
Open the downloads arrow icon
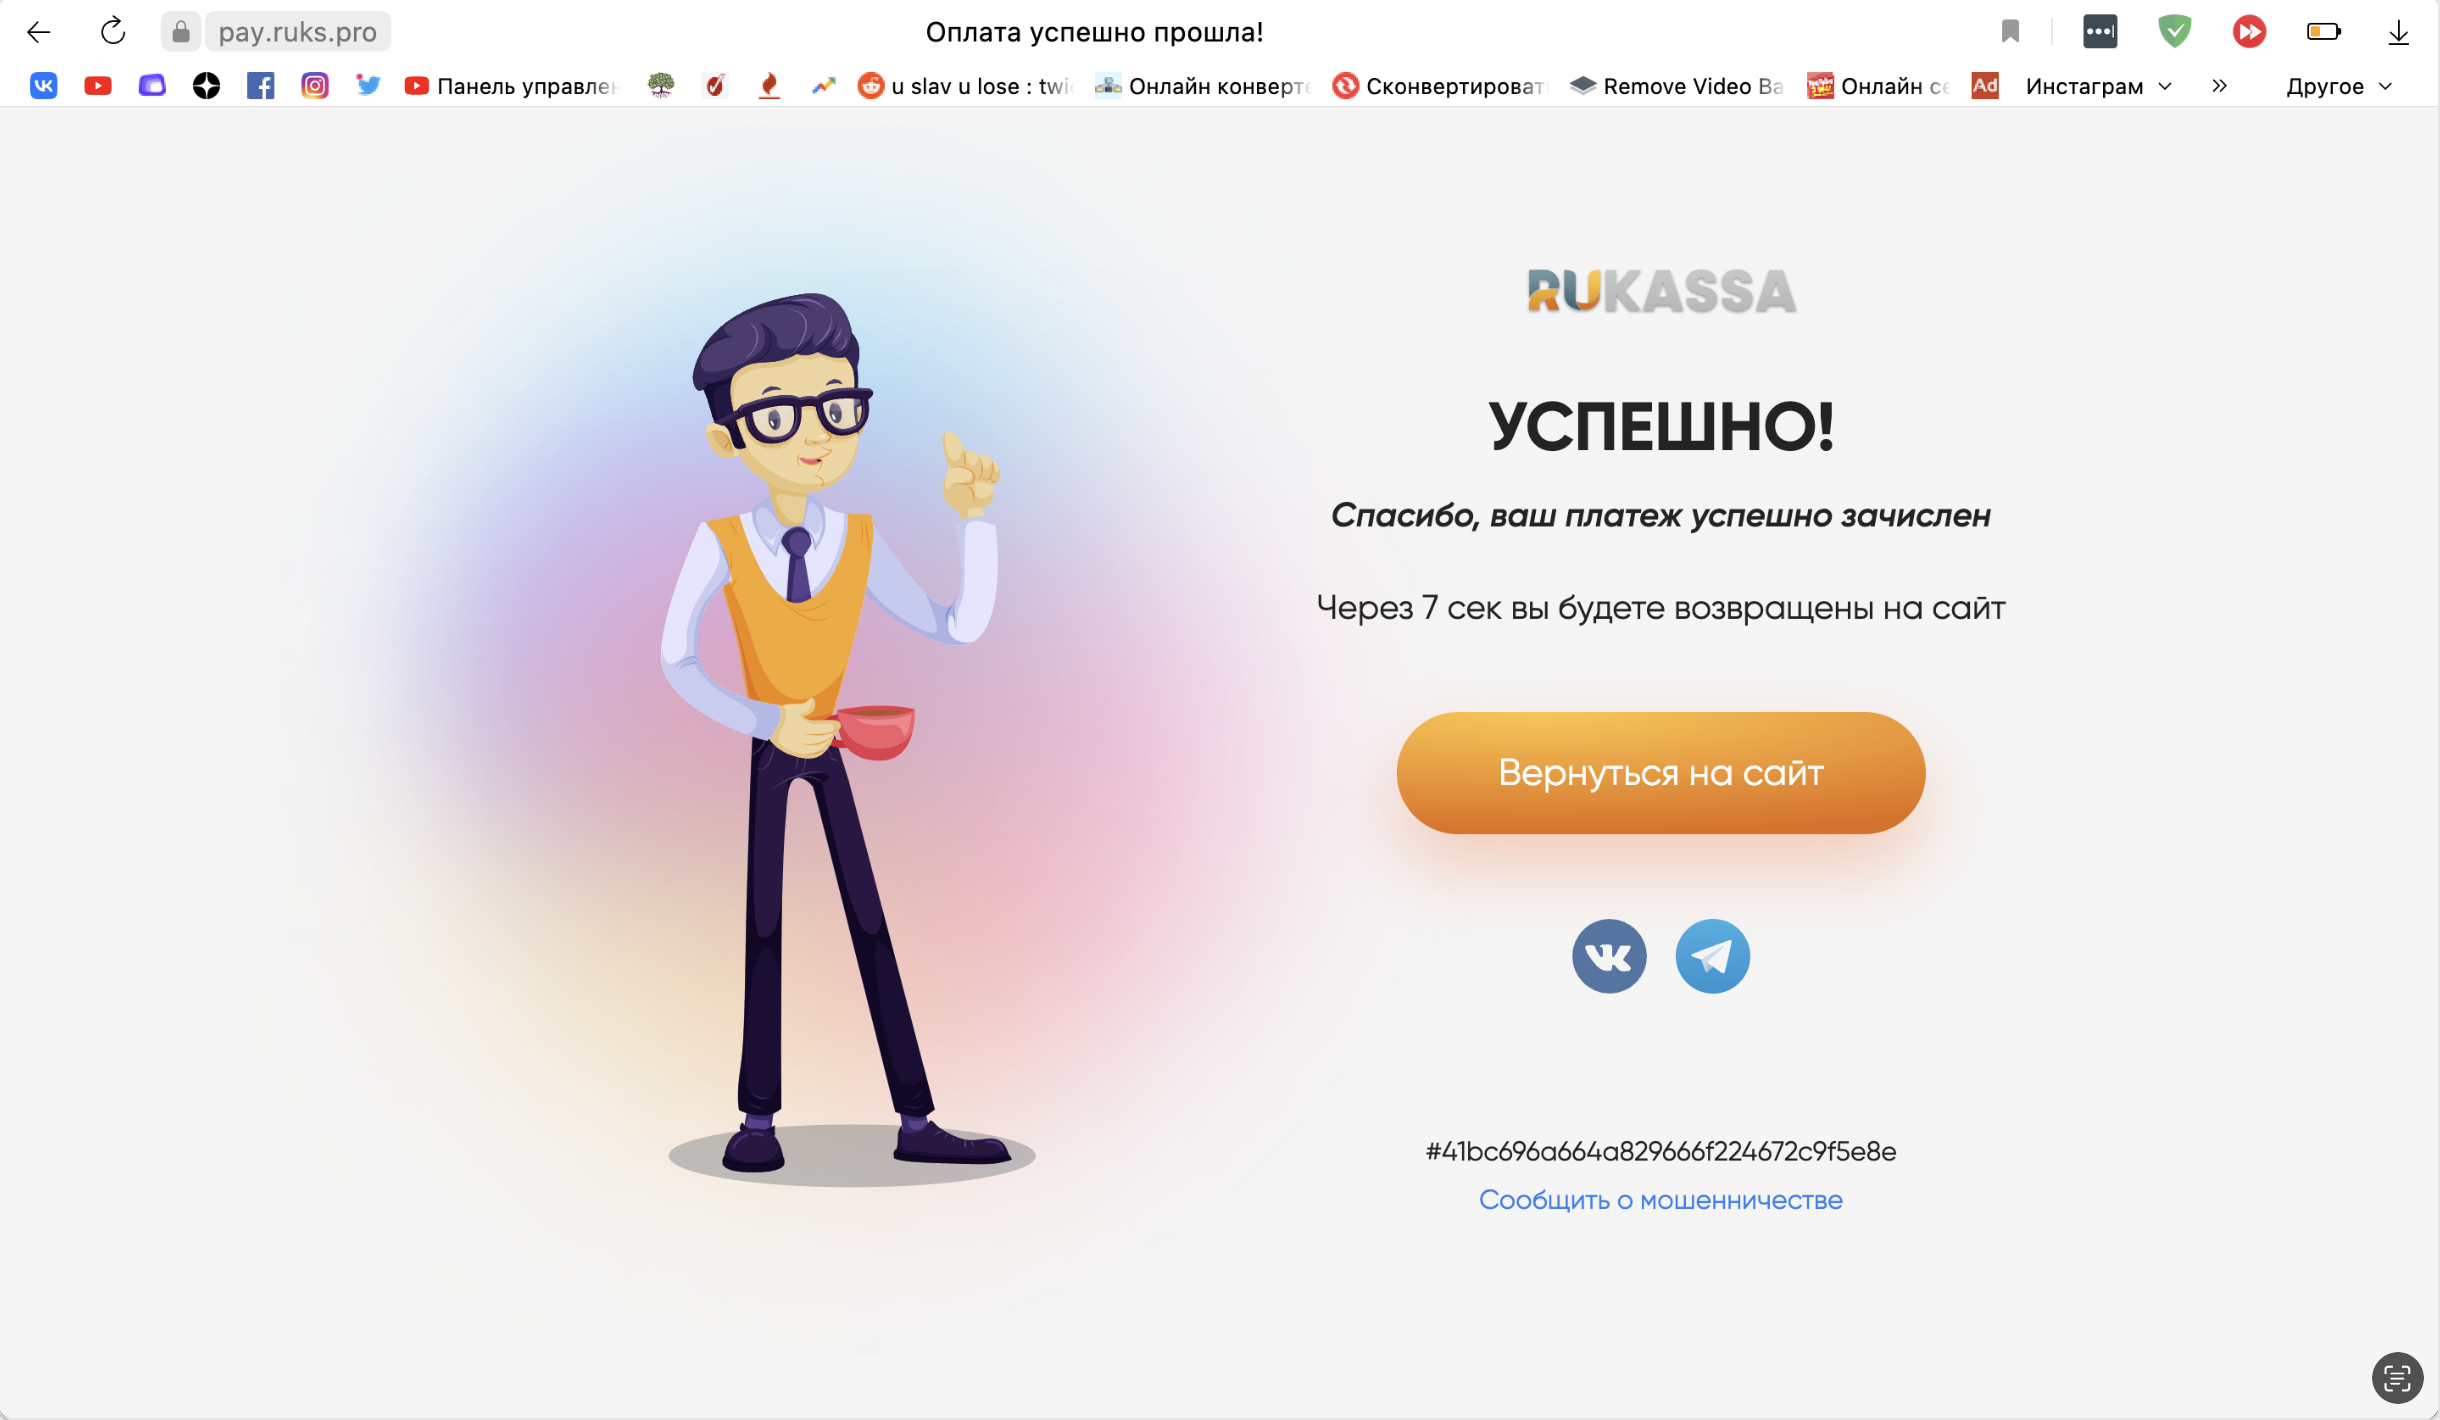(x=2398, y=32)
